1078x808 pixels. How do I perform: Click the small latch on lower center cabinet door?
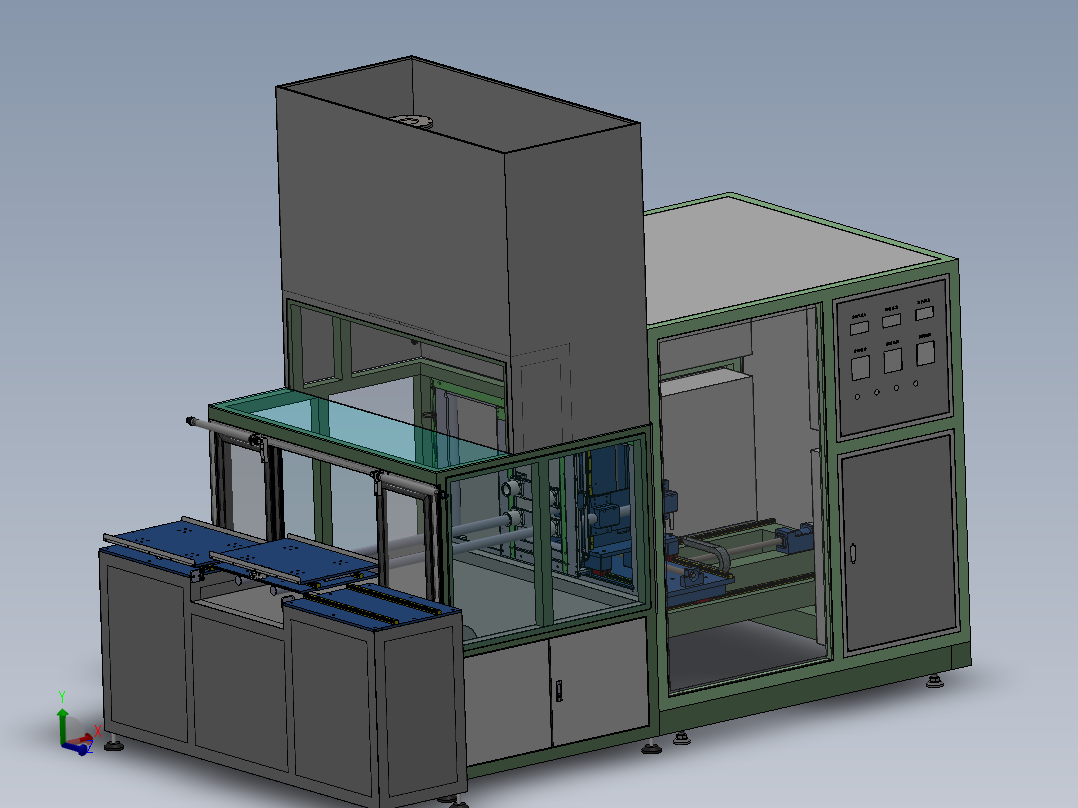pyautogui.click(x=558, y=690)
